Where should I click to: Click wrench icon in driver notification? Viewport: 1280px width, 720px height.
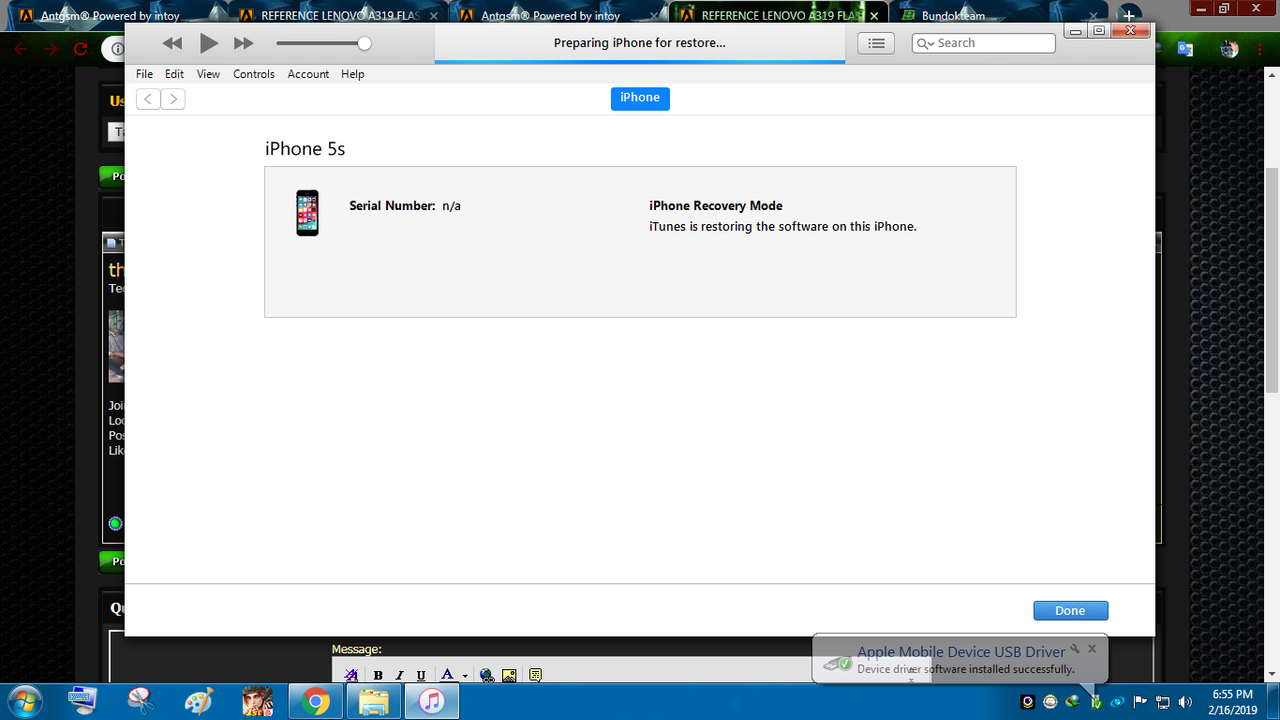point(1075,648)
